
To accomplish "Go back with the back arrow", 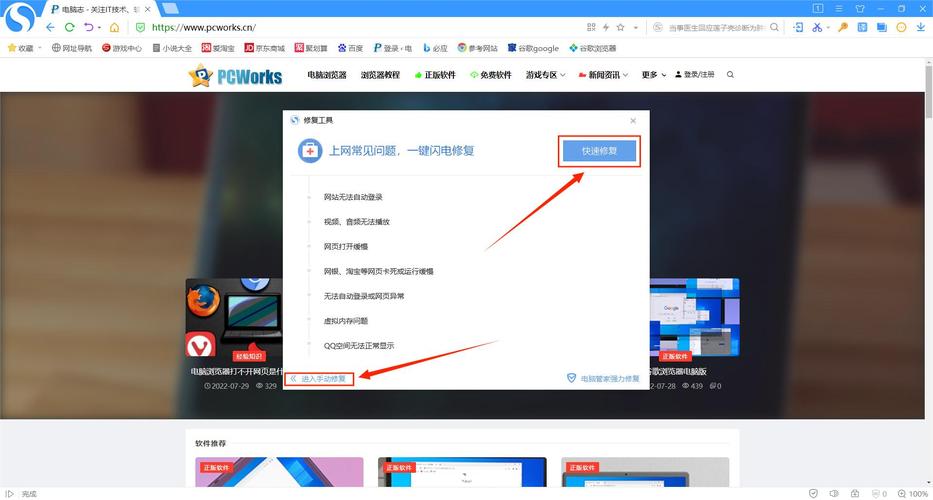I will [51, 27].
